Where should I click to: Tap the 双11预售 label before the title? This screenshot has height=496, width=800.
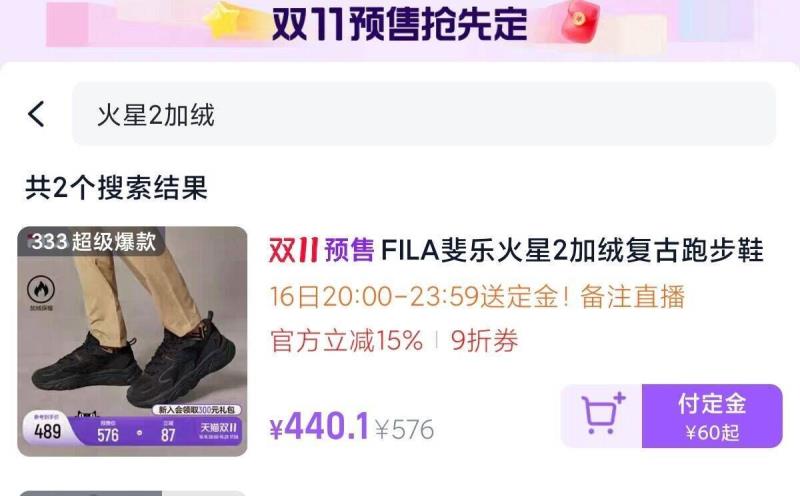321,250
